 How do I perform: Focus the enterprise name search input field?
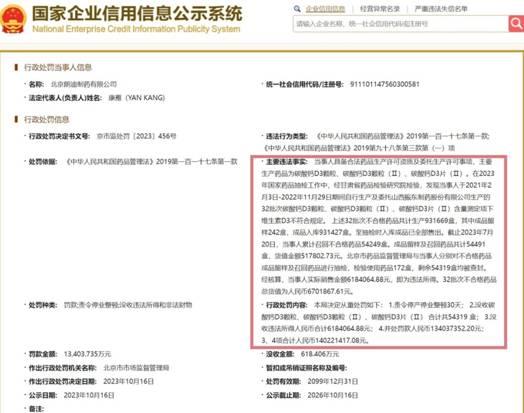(401, 24)
